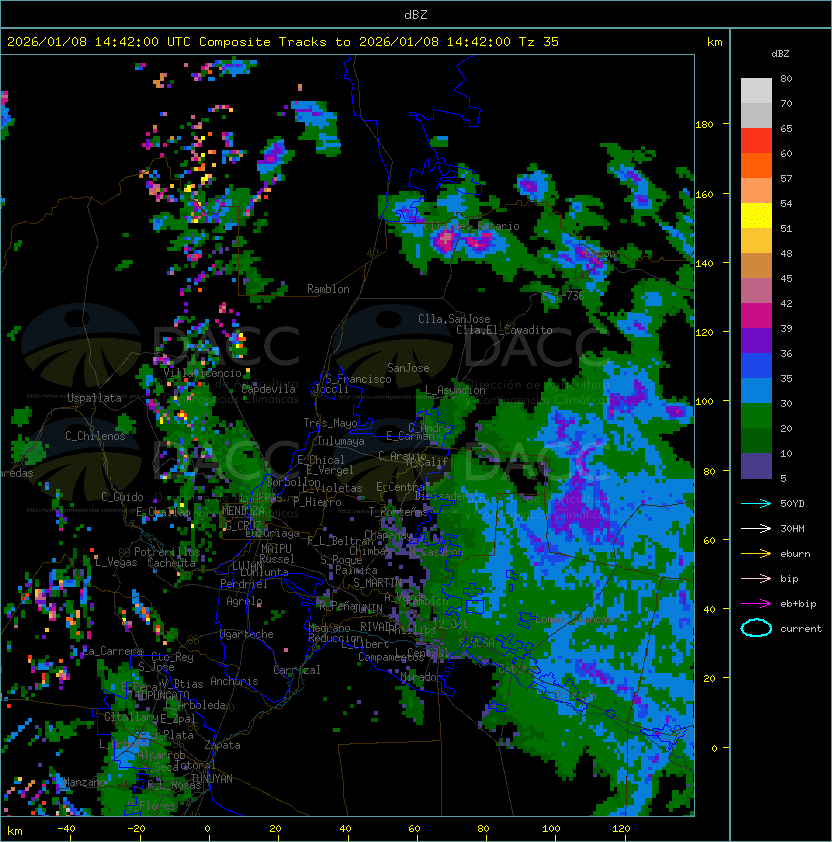Click the 'Agrelo' map label

(244, 601)
